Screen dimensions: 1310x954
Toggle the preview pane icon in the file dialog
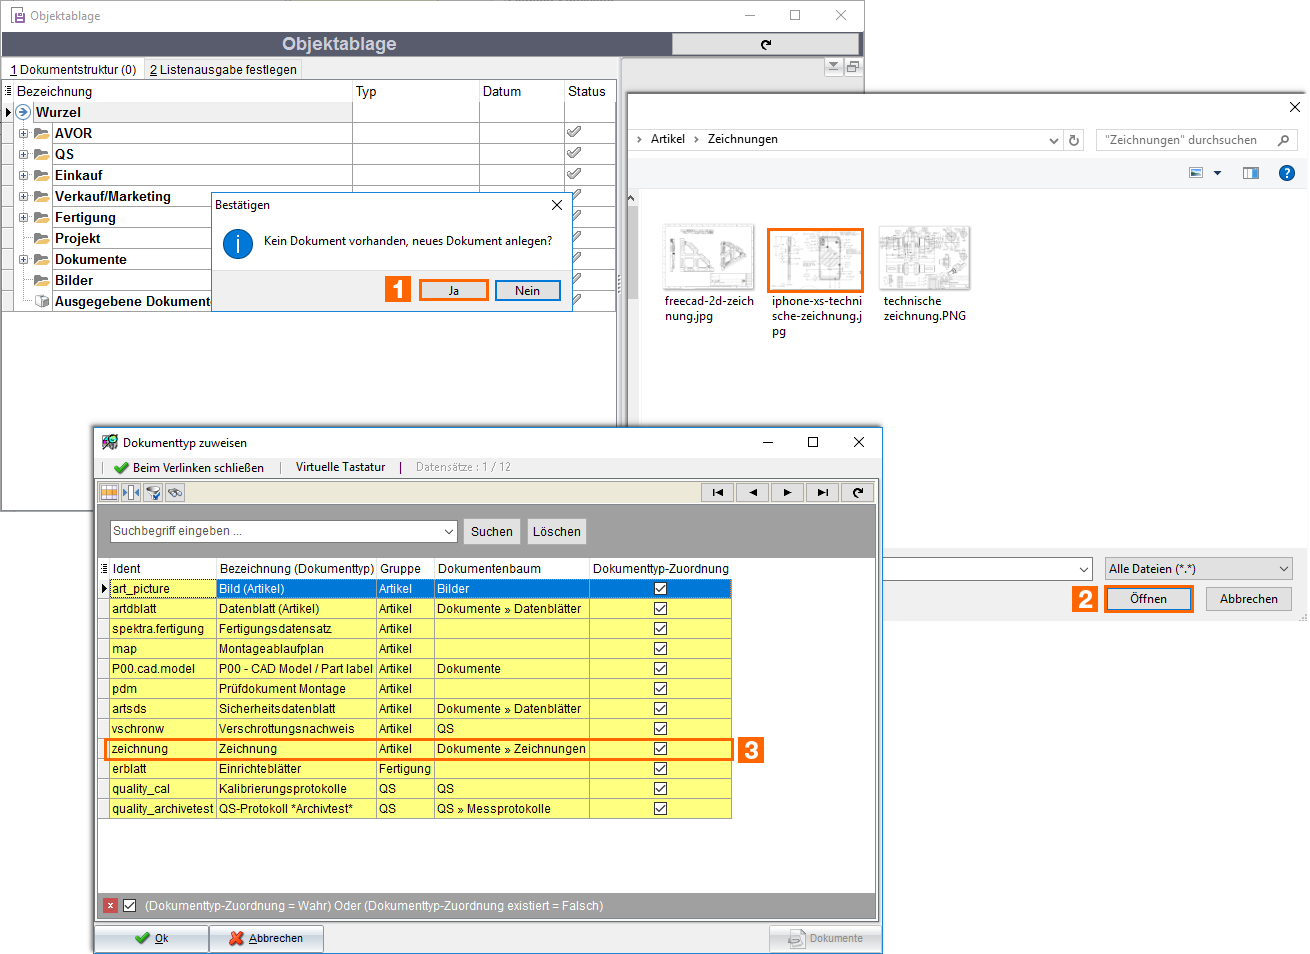1250,173
